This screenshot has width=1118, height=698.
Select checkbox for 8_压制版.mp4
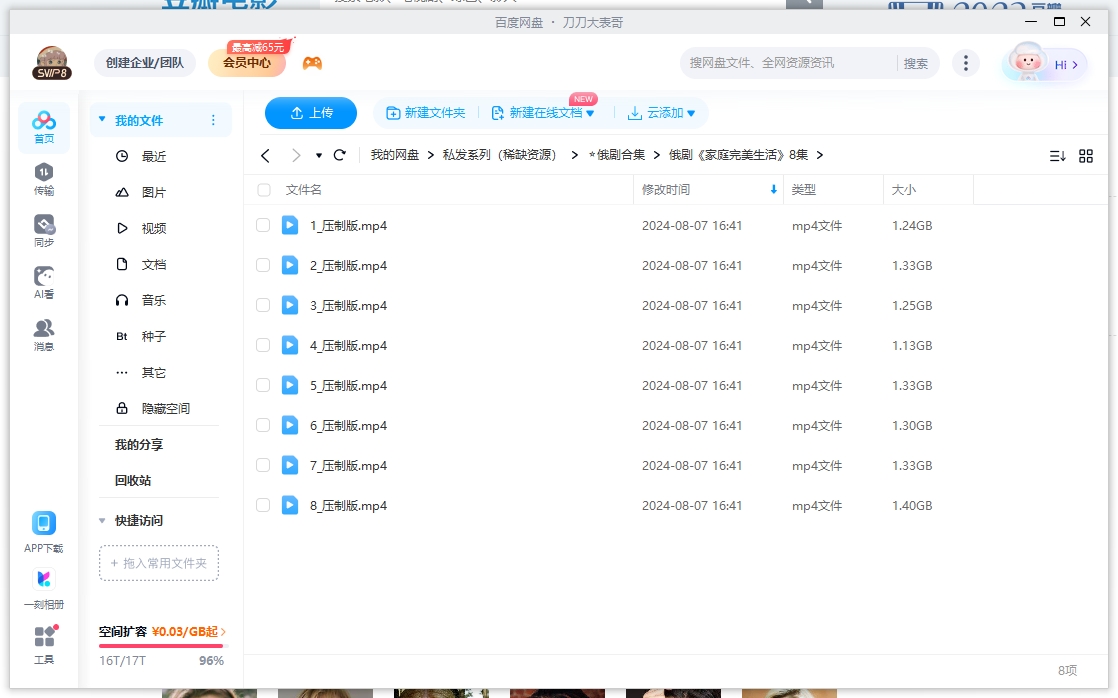coord(263,505)
